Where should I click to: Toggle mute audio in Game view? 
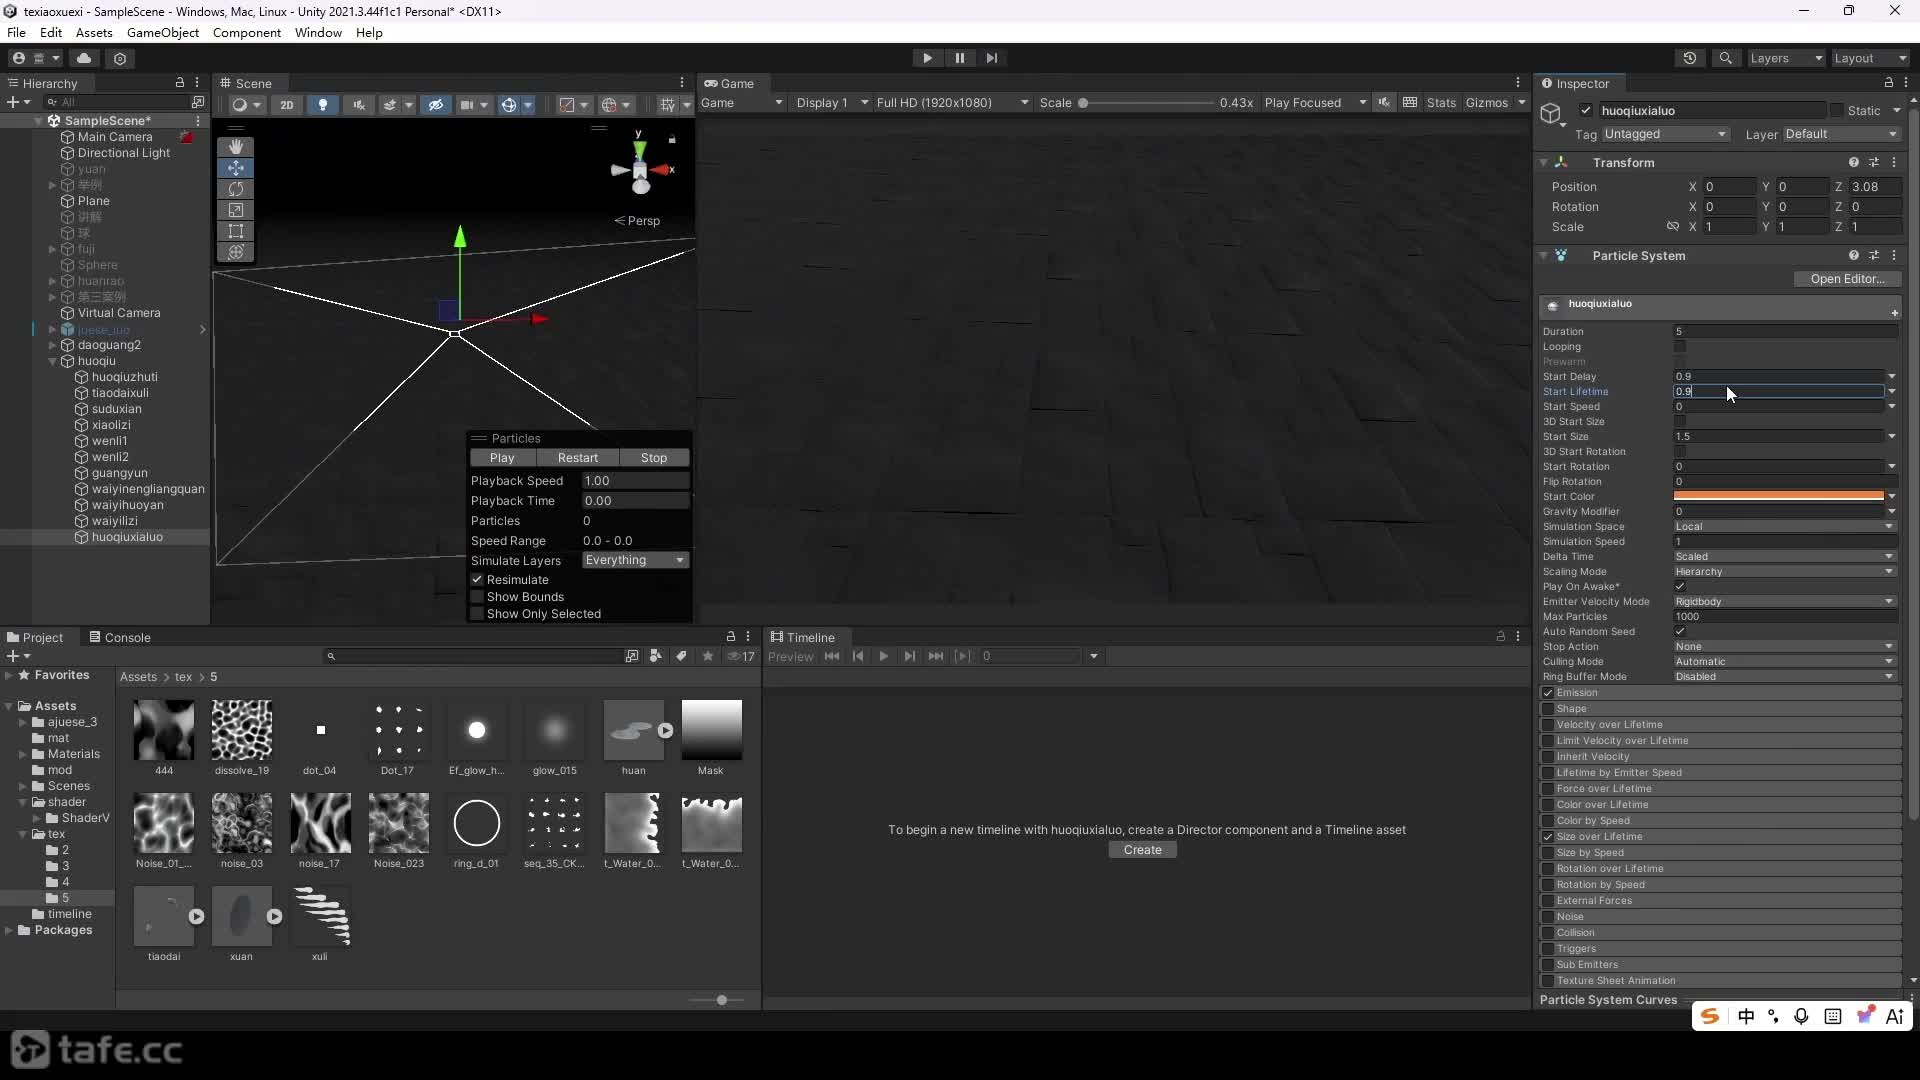(1384, 103)
